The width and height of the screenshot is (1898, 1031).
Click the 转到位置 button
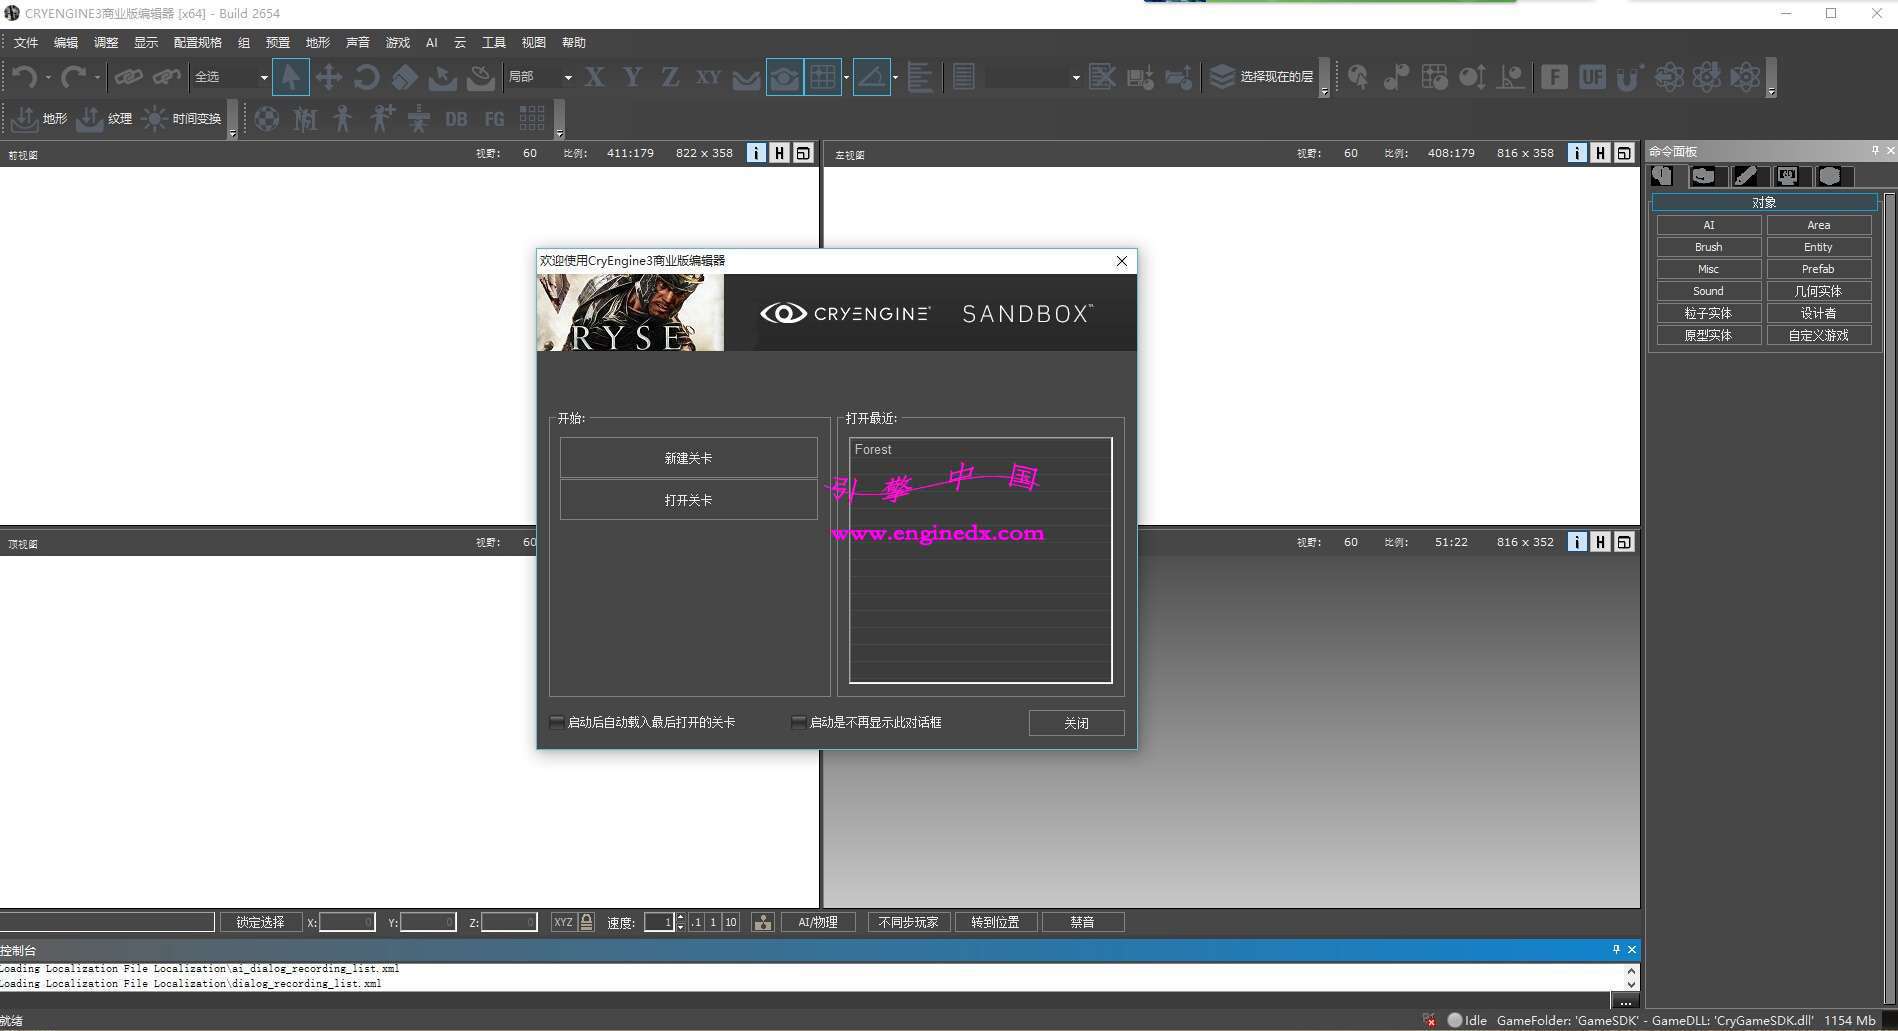(x=996, y=922)
